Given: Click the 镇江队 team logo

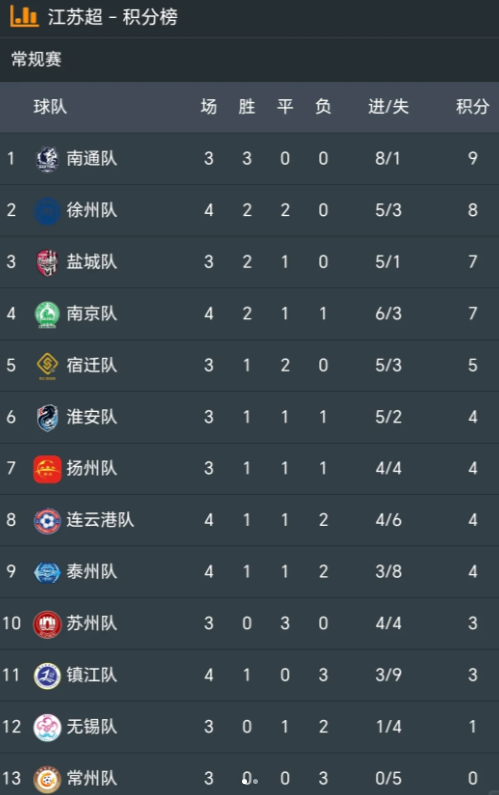Looking at the screenshot, I should point(47,676).
